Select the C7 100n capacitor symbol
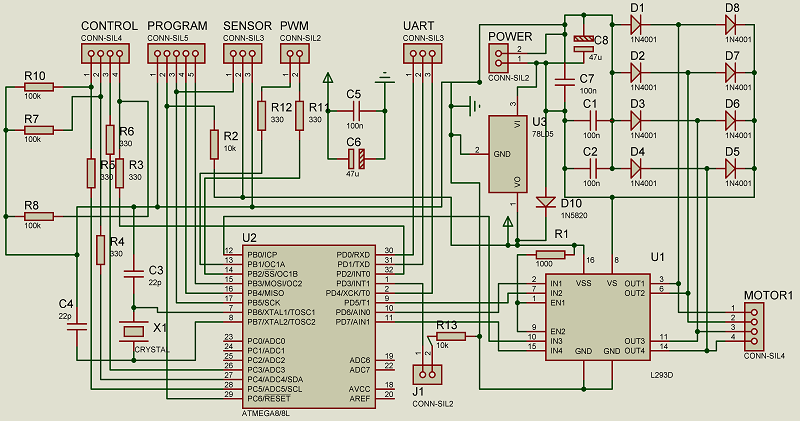800x421 pixels. [565, 82]
